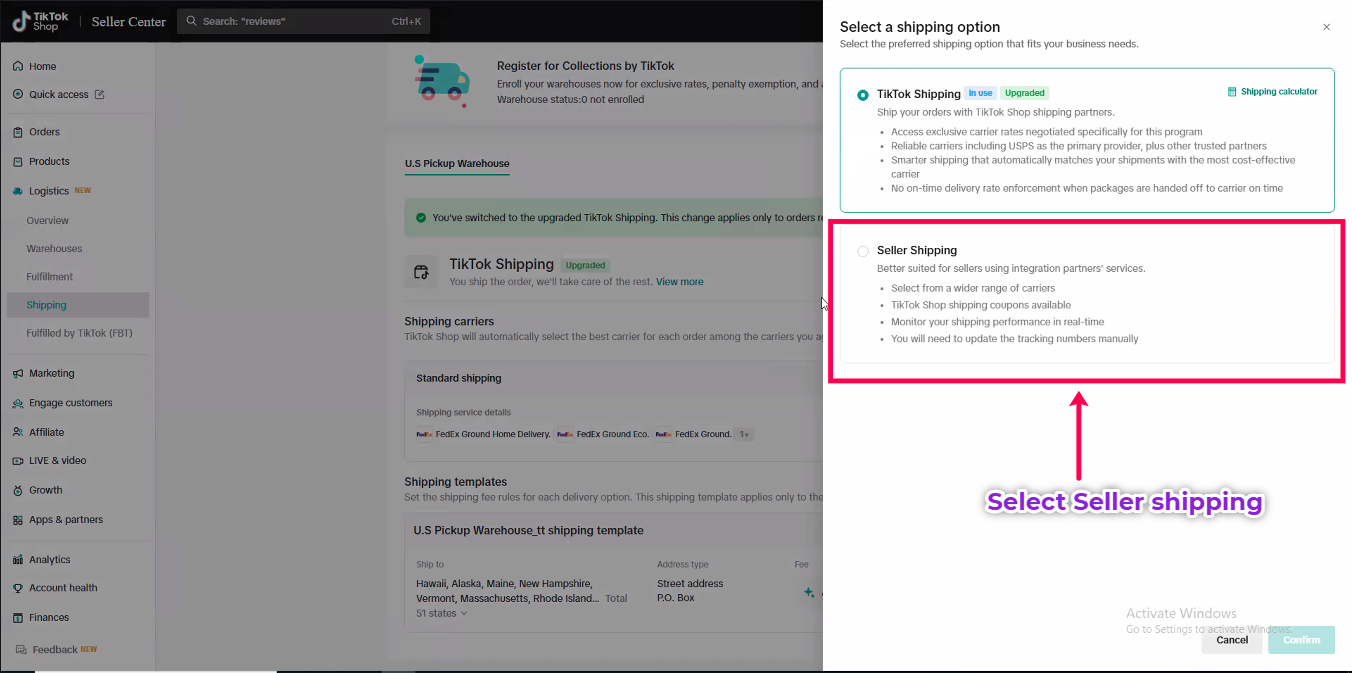Select the TikTok Shipping radio button
Image resolution: width=1352 pixels, height=673 pixels.
tap(863, 95)
